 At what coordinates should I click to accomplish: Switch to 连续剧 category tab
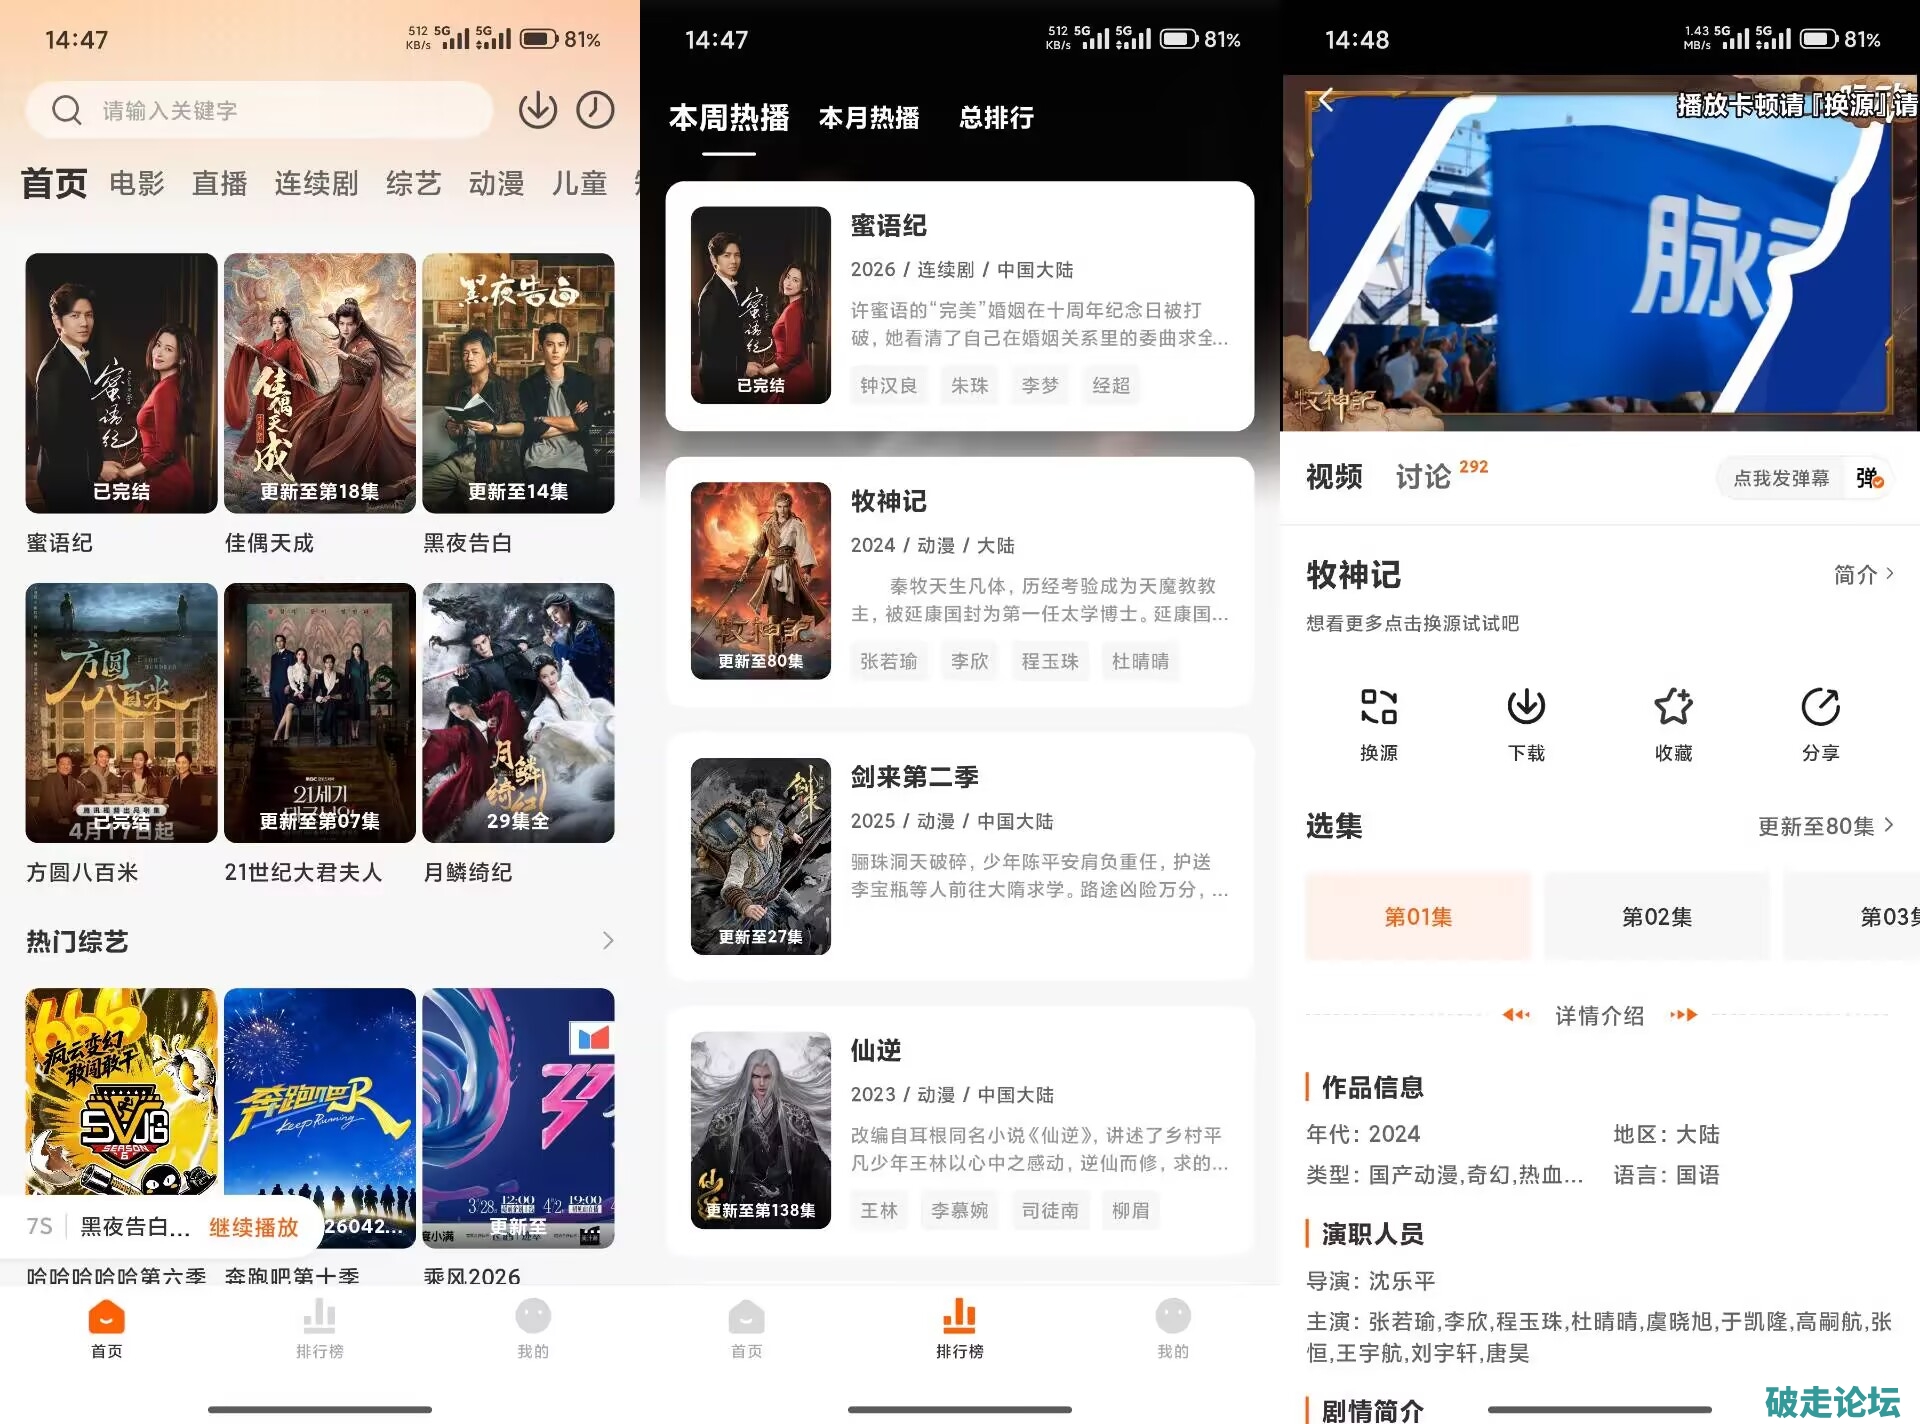click(316, 184)
